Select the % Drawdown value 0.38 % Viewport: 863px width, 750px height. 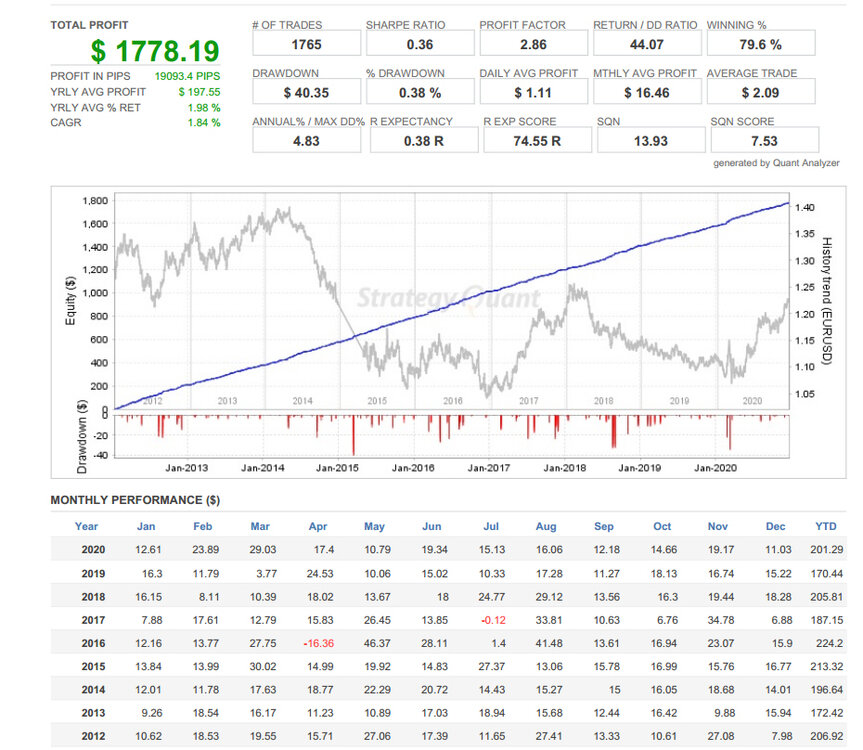[420, 93]
